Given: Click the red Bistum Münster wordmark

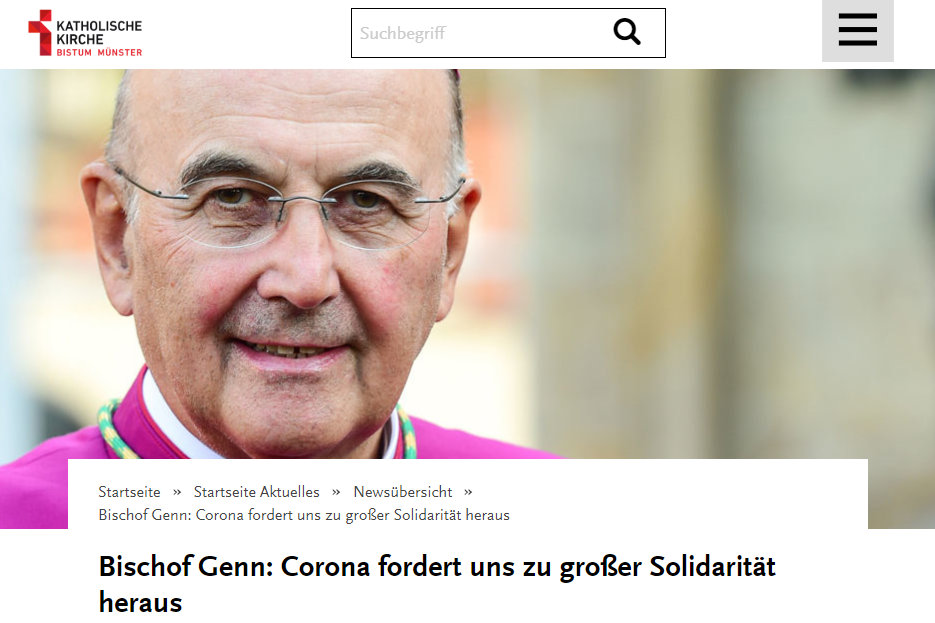Looking at the screenshot, I should 99,52.
